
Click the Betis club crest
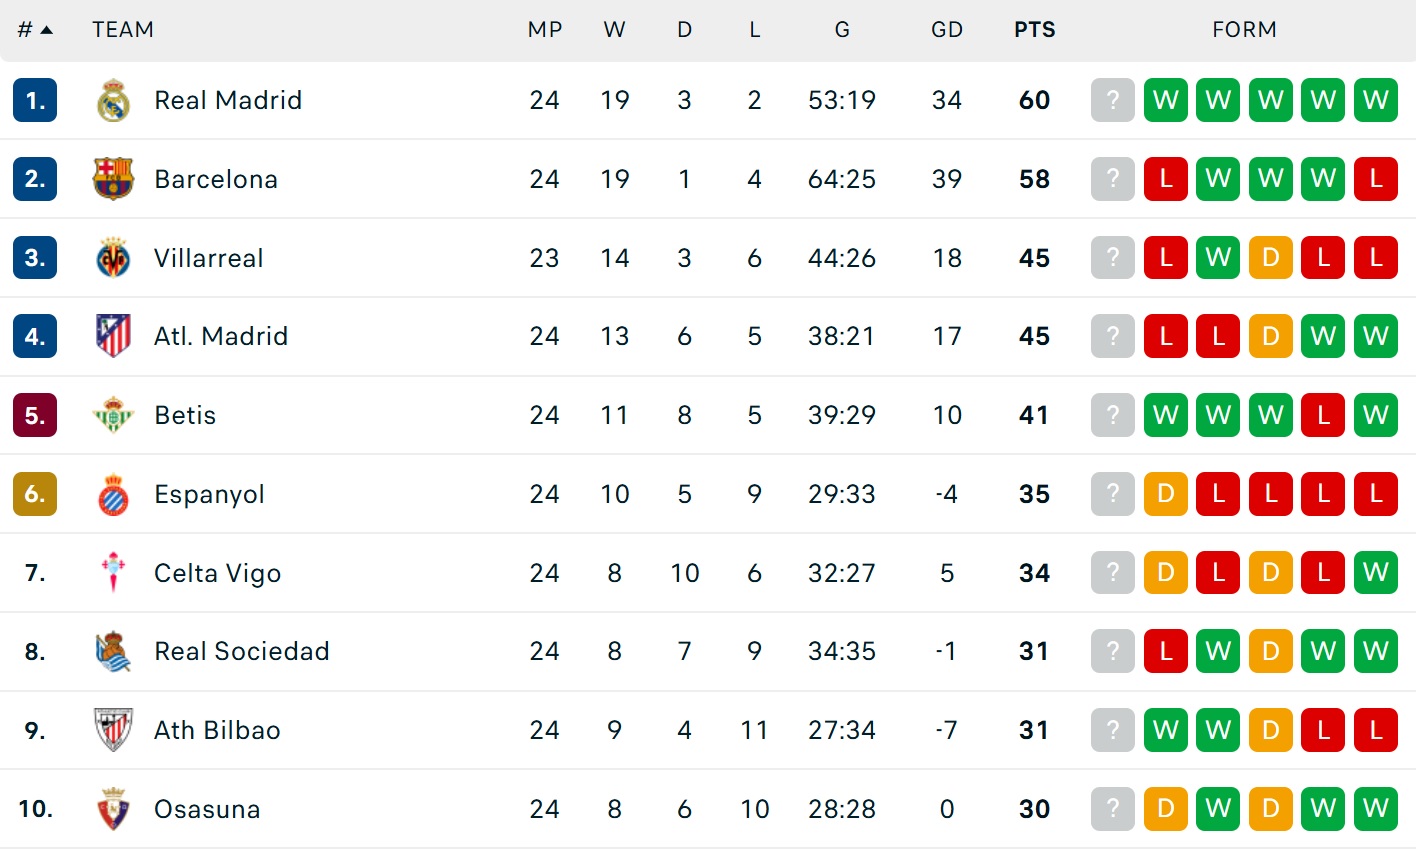coord(113,415)
